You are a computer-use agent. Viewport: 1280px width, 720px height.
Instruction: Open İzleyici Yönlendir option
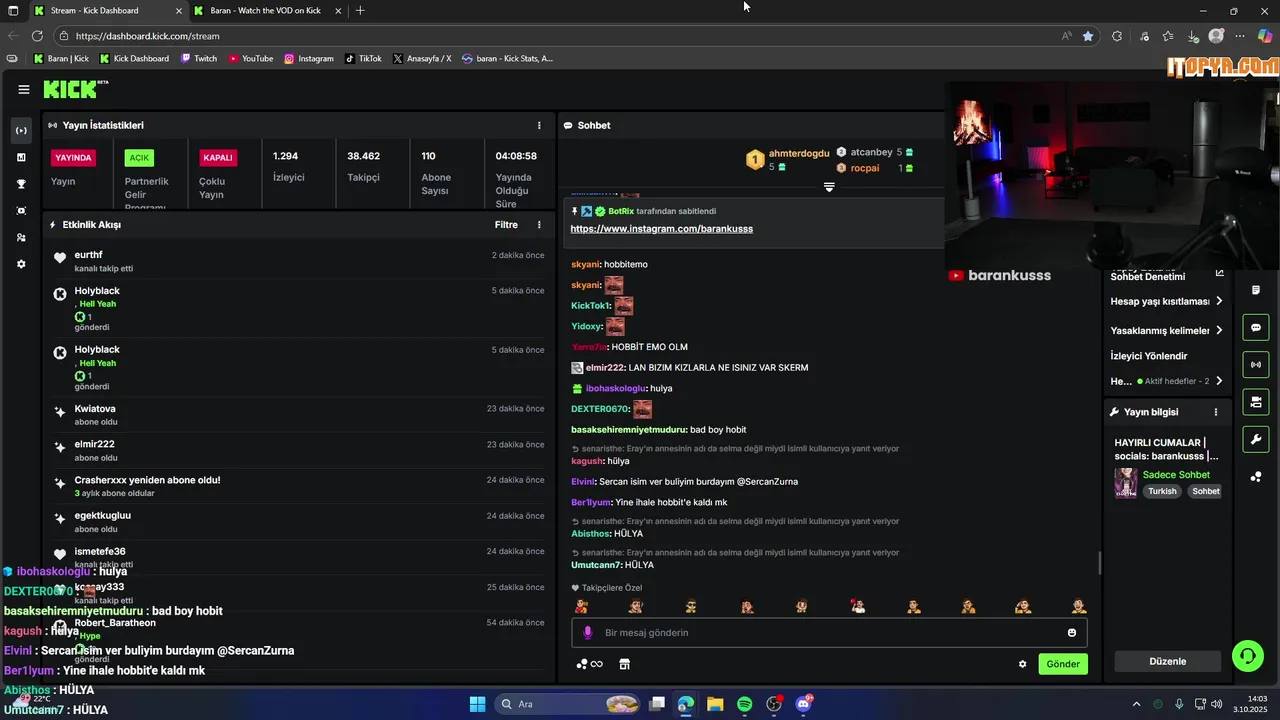point(1149,356)
